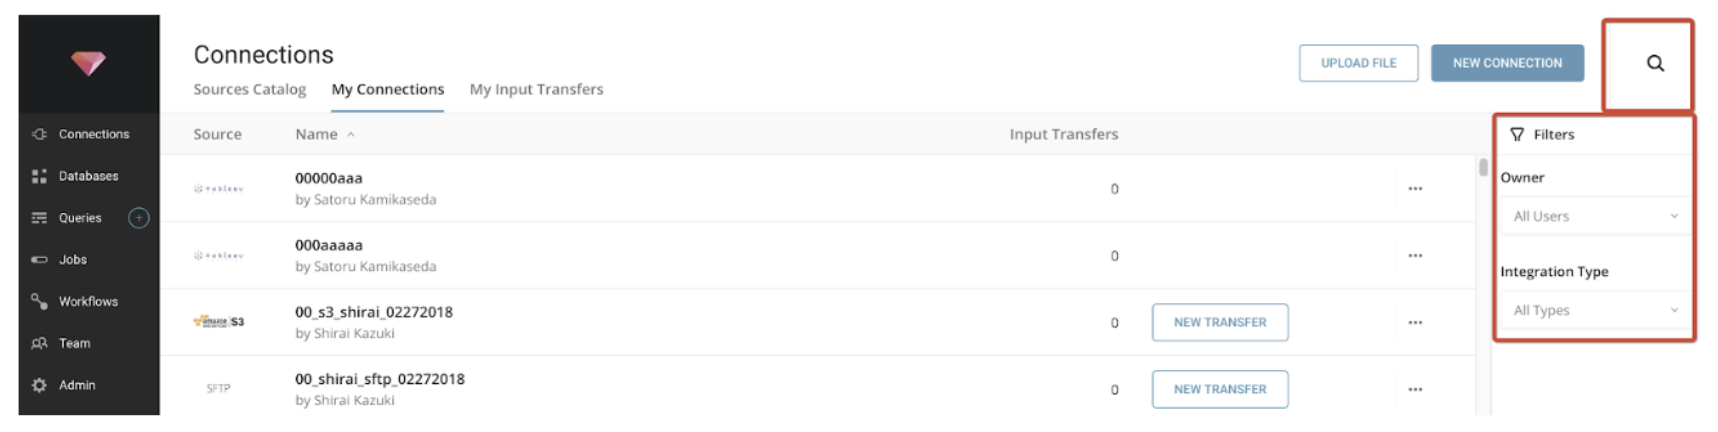
Task: Switch to My Input Transfers tab
Action: pos(536,89)
